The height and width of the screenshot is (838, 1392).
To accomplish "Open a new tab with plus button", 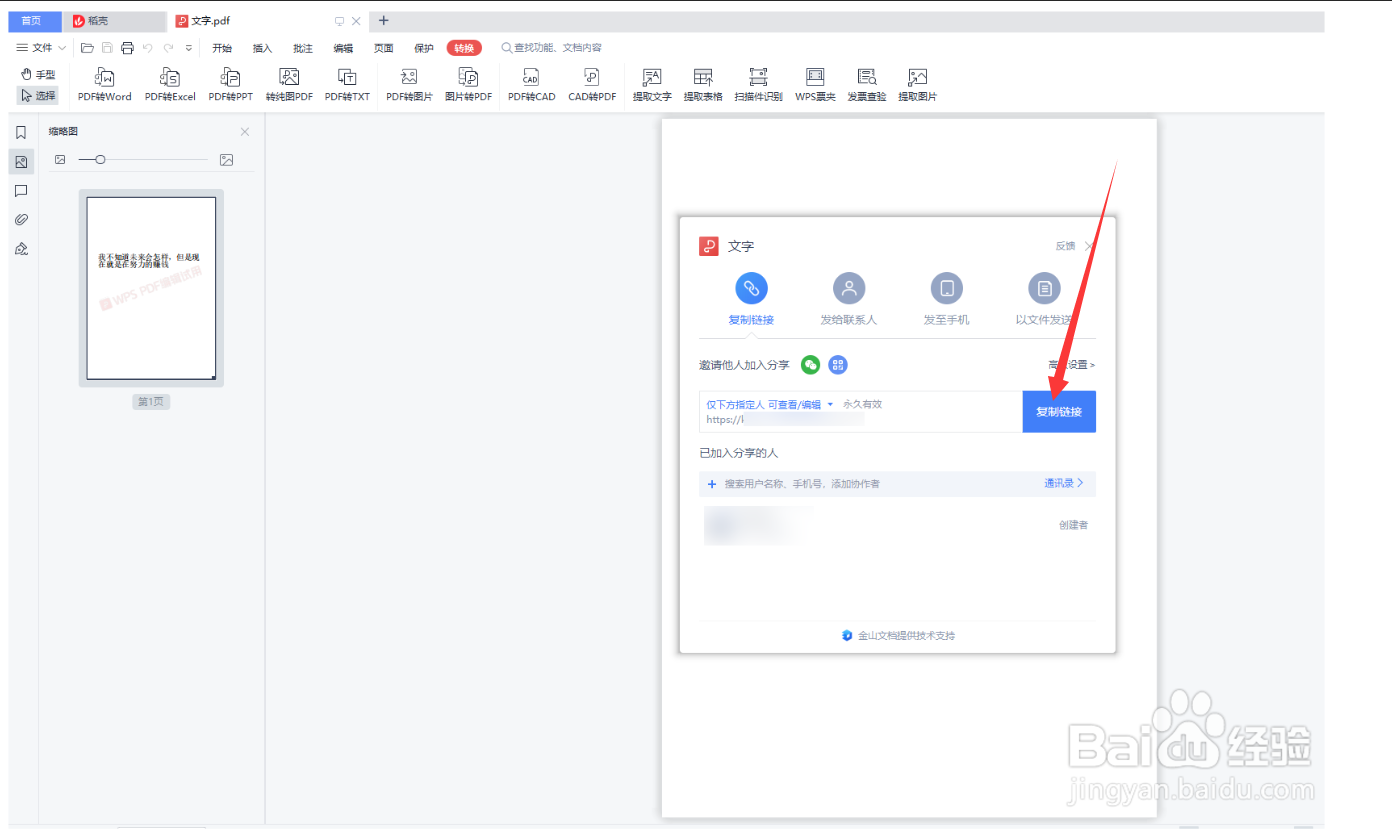I will click(384, 21).
